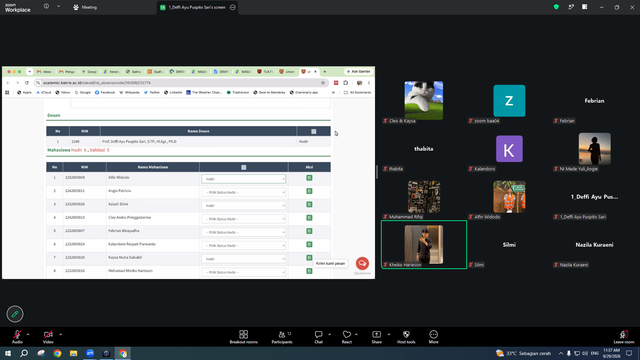Click the shared browser address bar
The width and height of the screenshot is (640, 360).
(x=180, y=82)
